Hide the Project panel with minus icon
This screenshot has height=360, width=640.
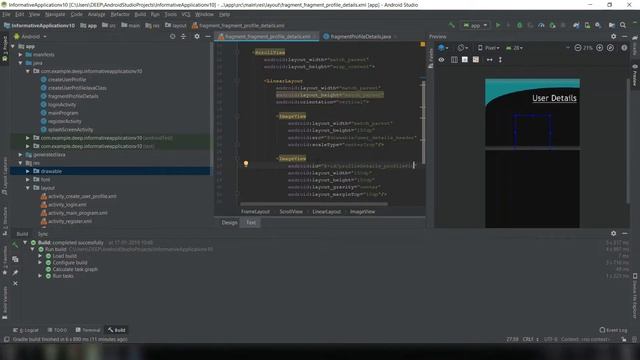pyautogui.click(x=207, y=36)
